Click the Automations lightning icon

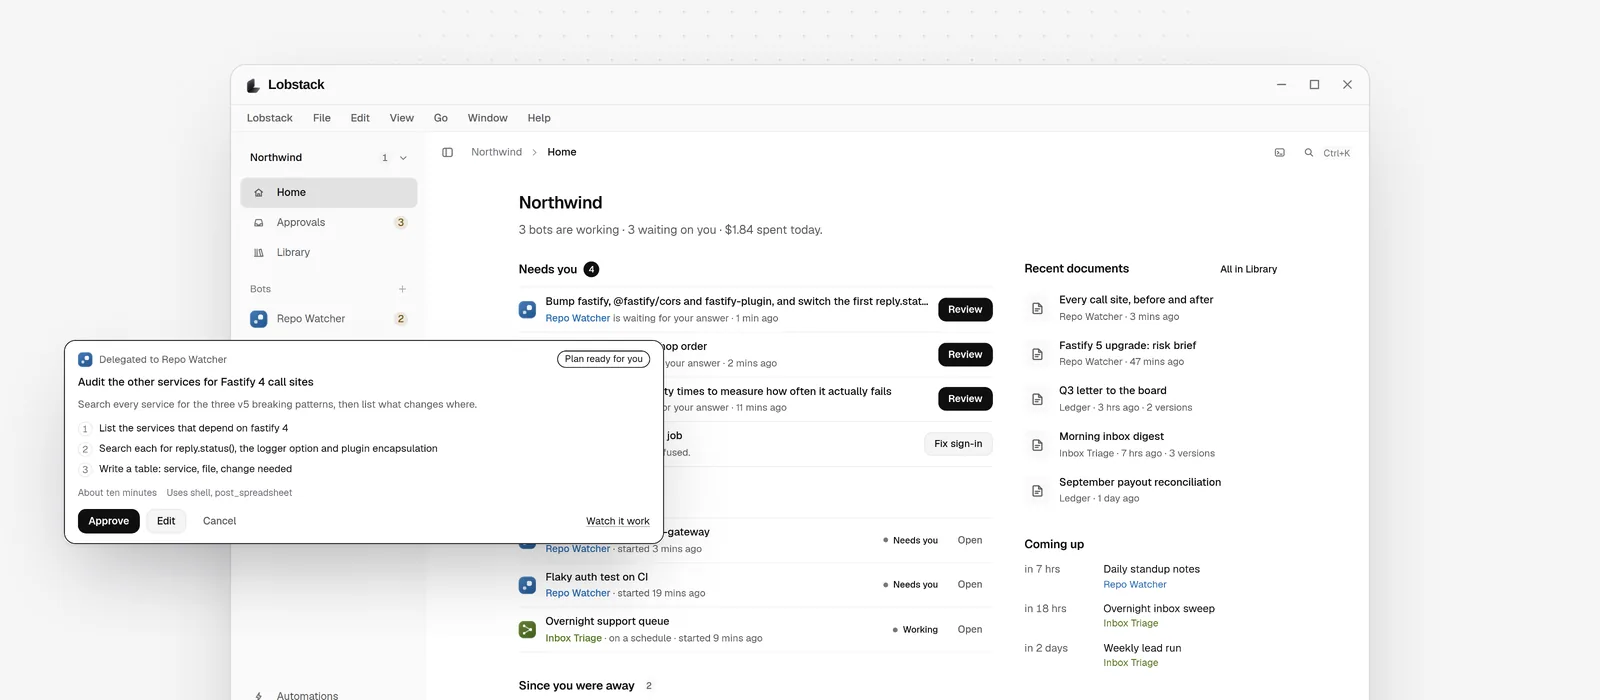(259, 696)
